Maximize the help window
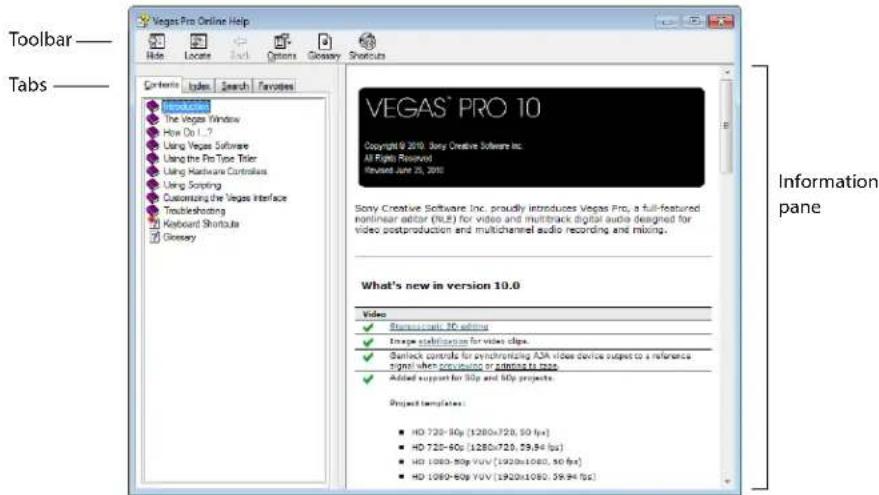This screenshot has height=495, width=879. click(x=694, y=21)
